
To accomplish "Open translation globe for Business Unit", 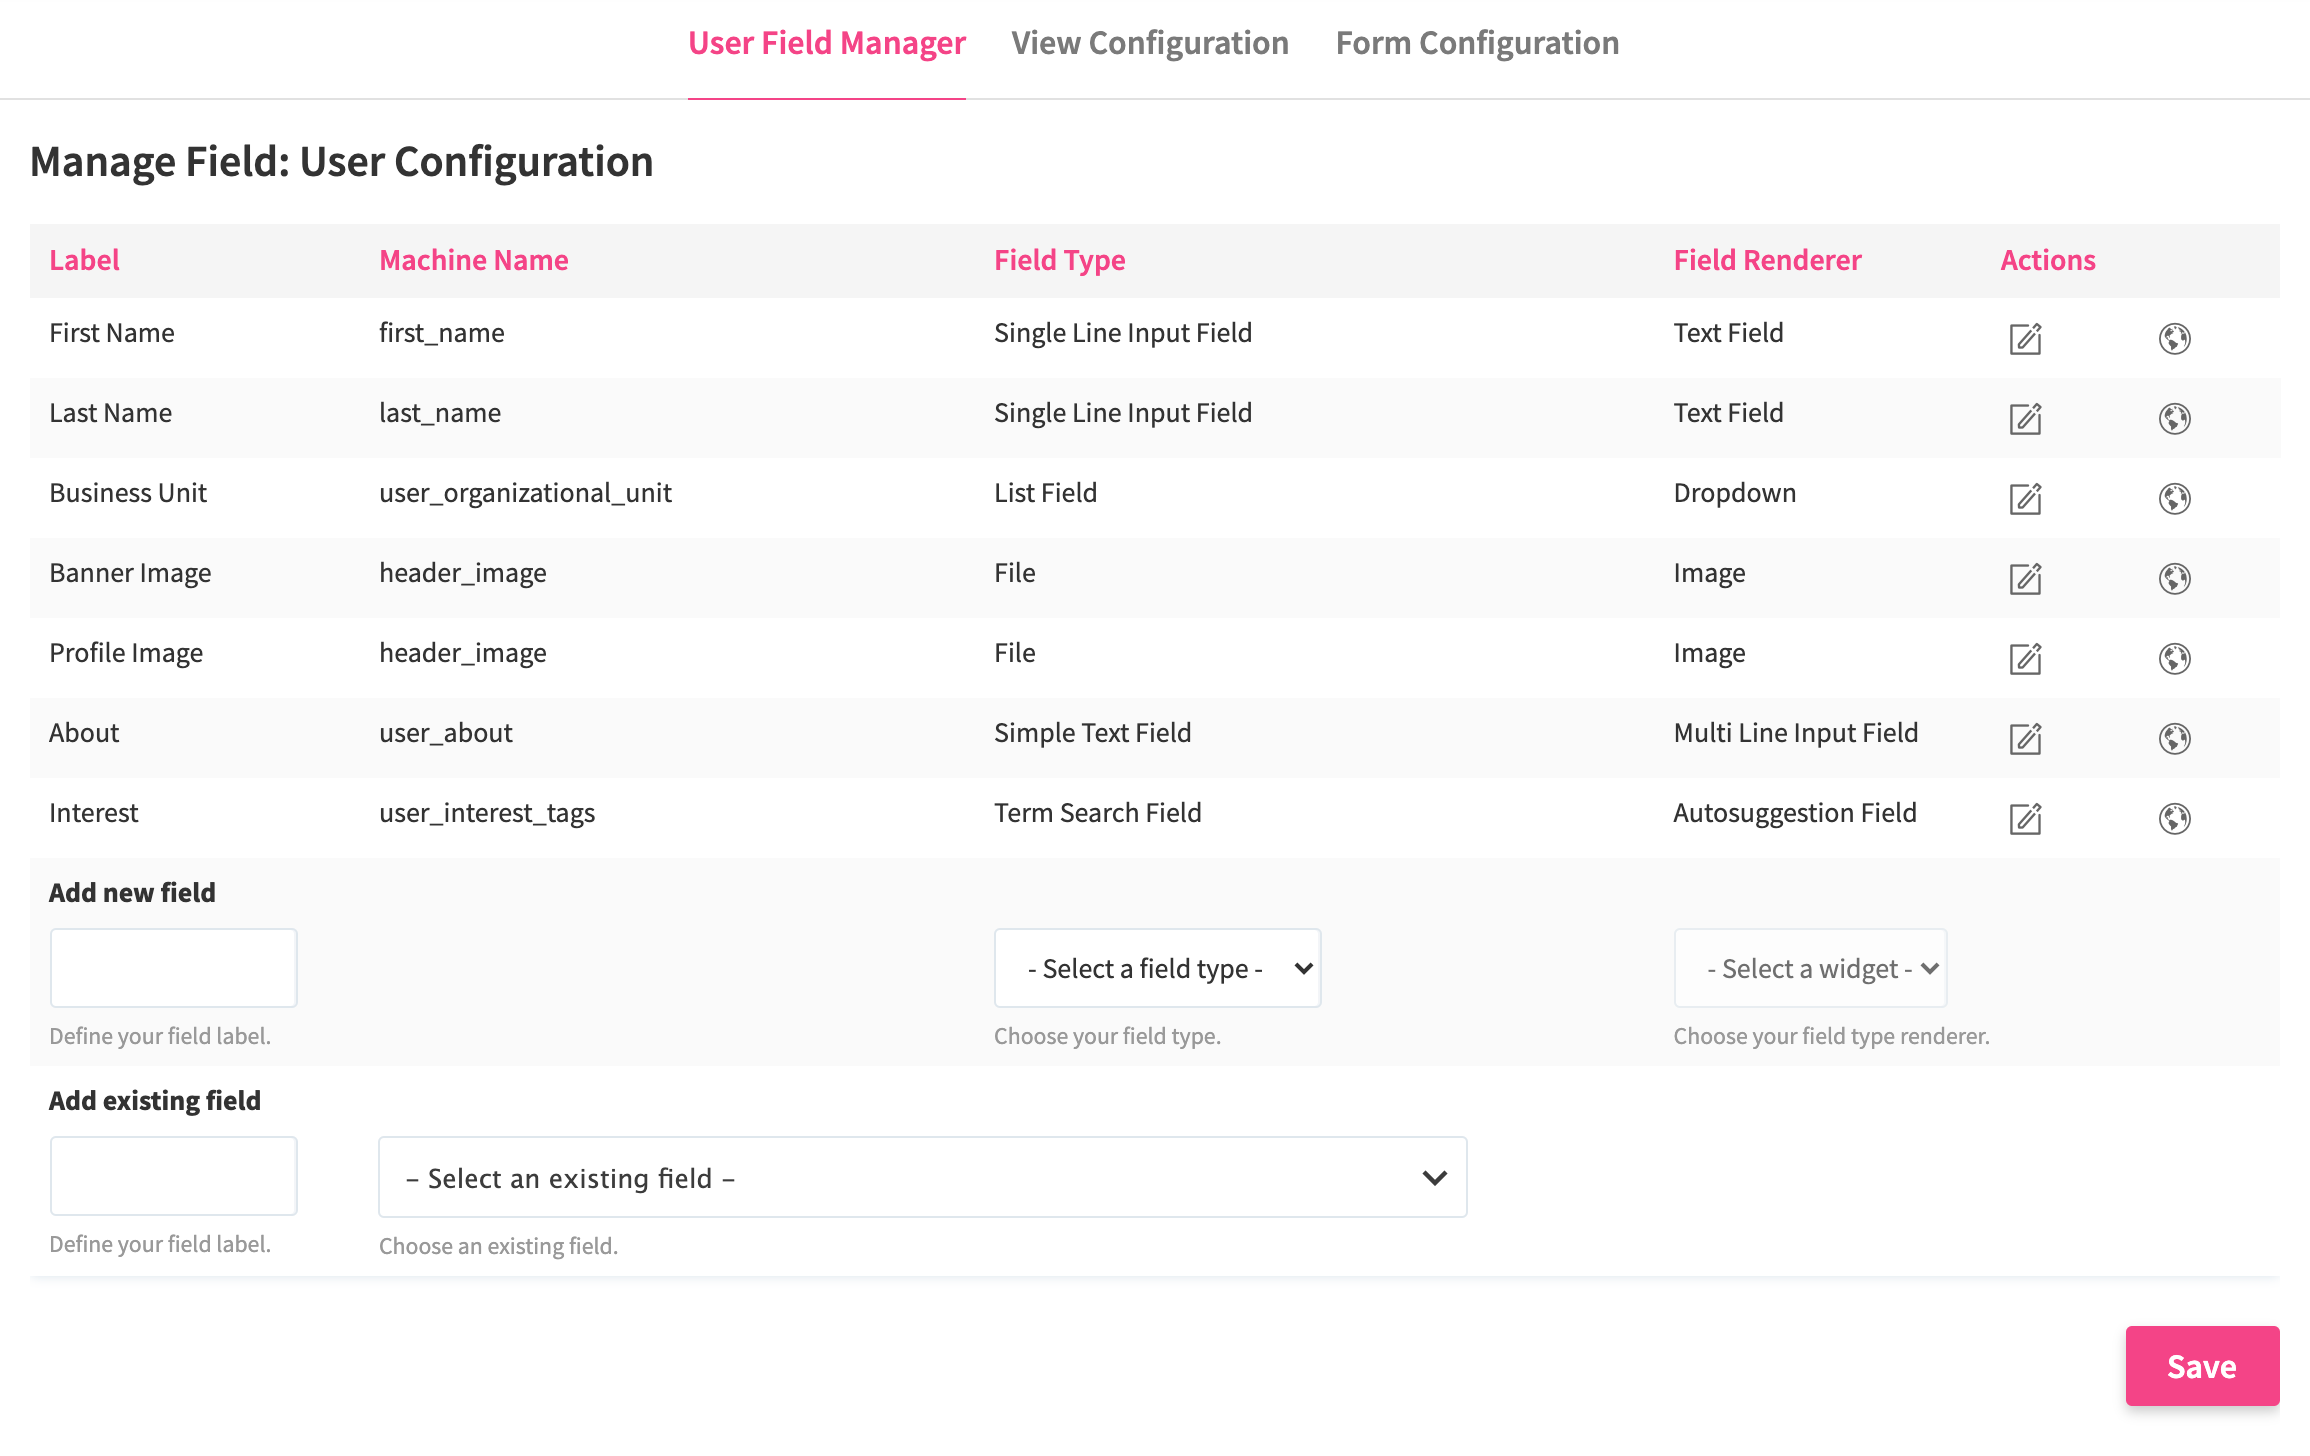I will [2174, 499].
